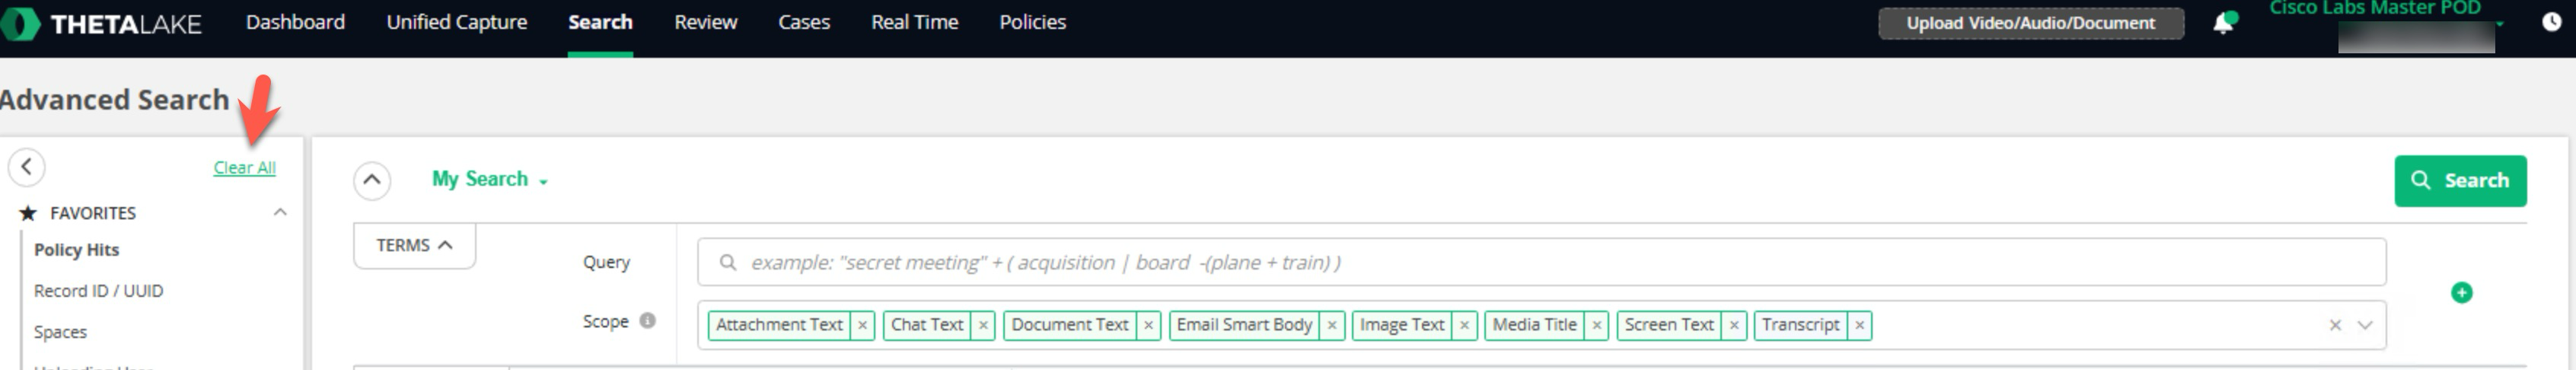The image size is (2576, 370).
Task: Remove the Chat Text scope tag
Action: pyautogui.click(x=983, y=325)
